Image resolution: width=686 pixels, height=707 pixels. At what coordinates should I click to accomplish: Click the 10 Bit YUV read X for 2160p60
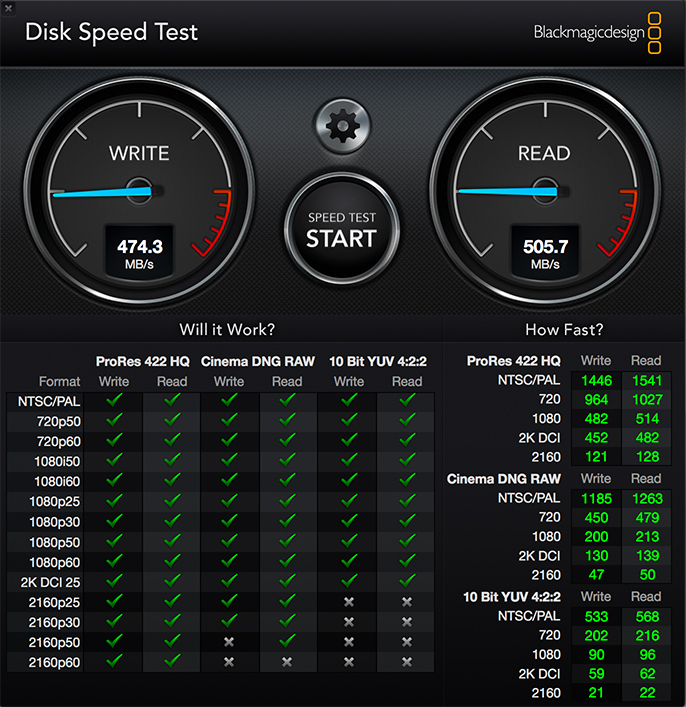pos(407,662)
